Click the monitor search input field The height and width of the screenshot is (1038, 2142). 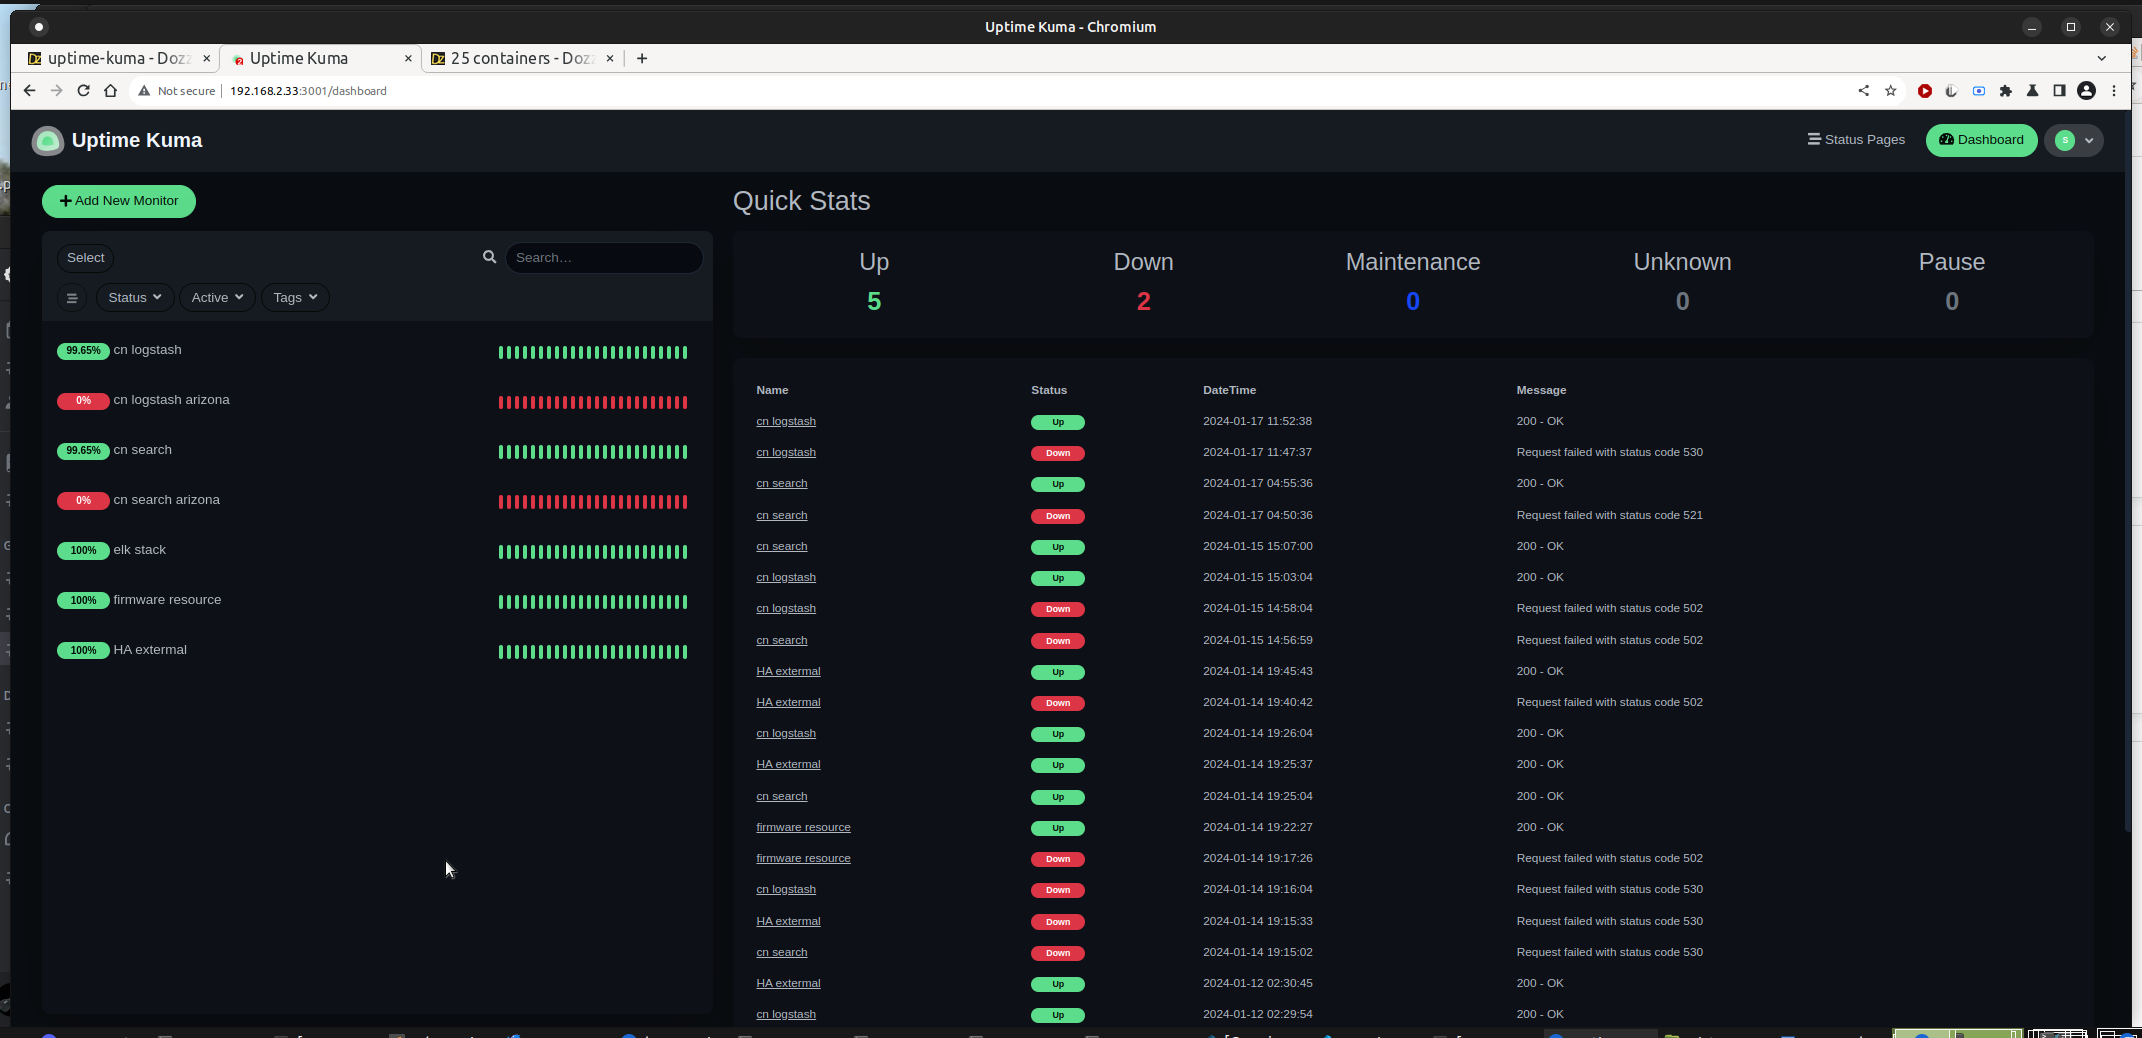coord(604,258)
